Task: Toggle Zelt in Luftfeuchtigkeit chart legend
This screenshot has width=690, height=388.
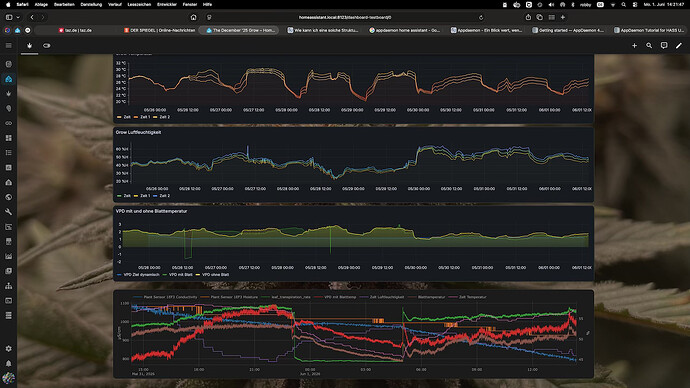Action: point(124,196)
